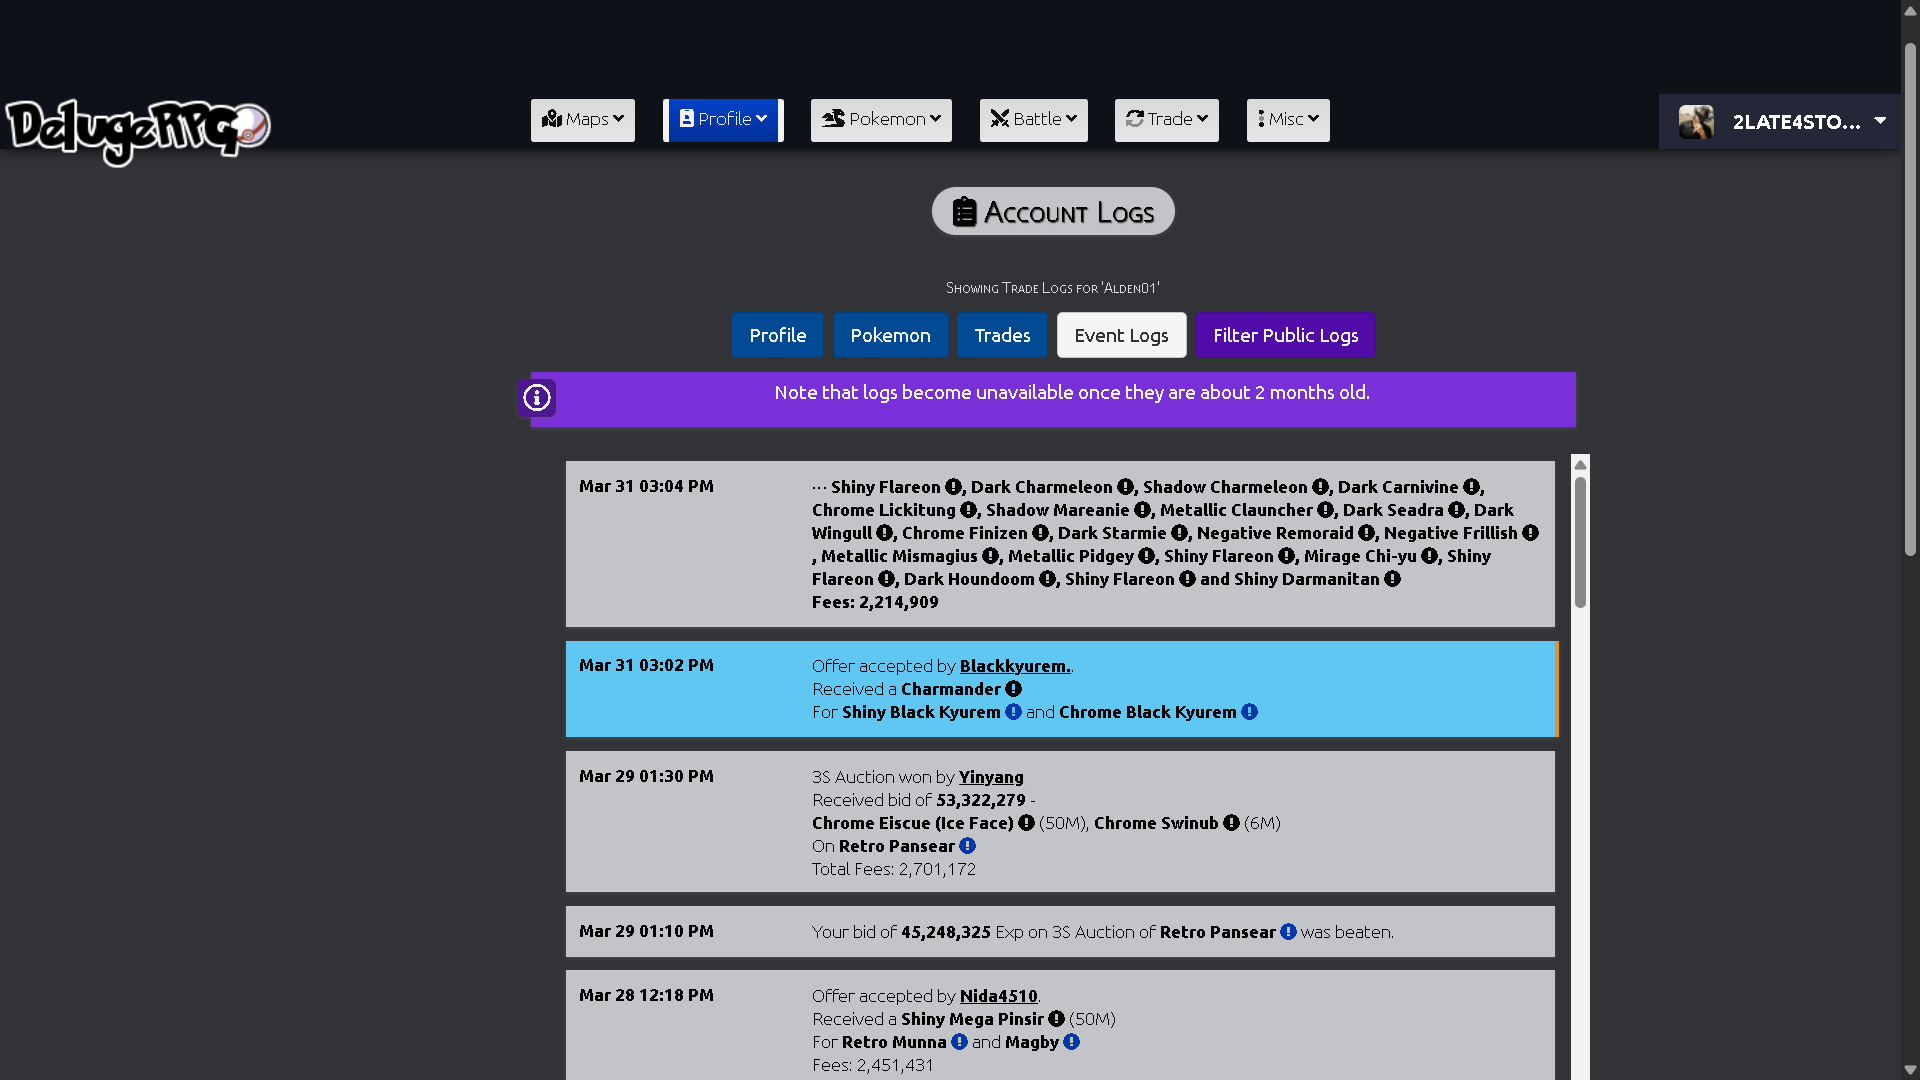
Task: Select the Event Logs tab
Action: pyautogui.click(x=1122, y=335)
